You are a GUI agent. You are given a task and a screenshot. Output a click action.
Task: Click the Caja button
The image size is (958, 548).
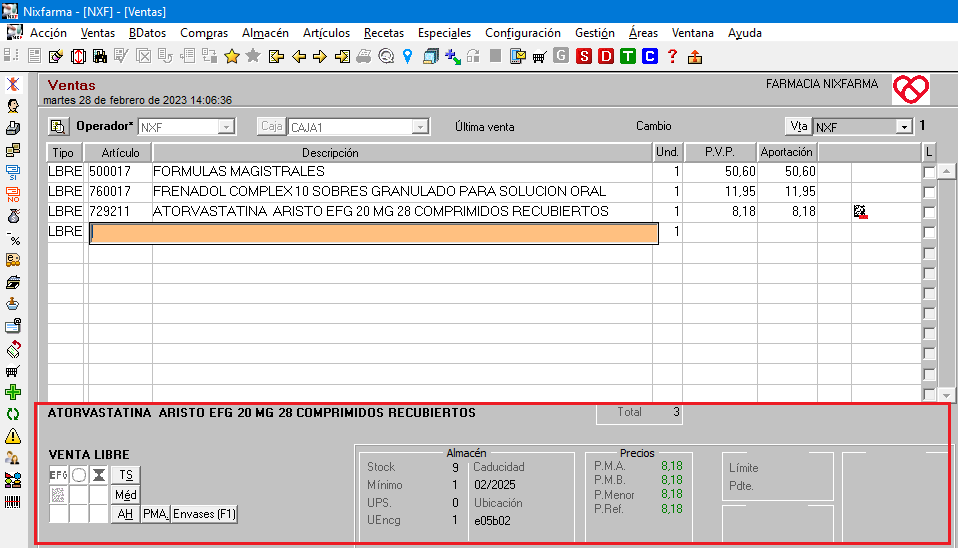tap(271, 126)
